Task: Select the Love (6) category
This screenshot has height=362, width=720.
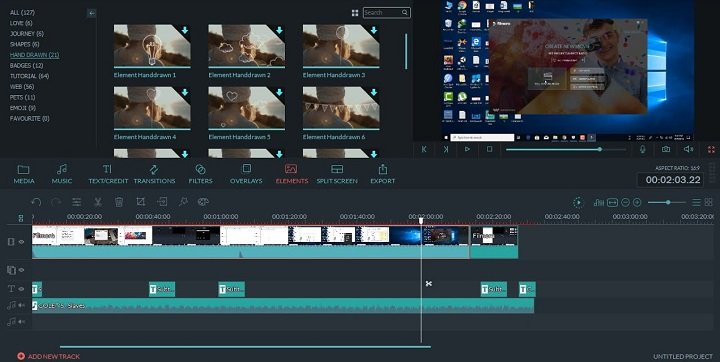Action: click(21, 23)
